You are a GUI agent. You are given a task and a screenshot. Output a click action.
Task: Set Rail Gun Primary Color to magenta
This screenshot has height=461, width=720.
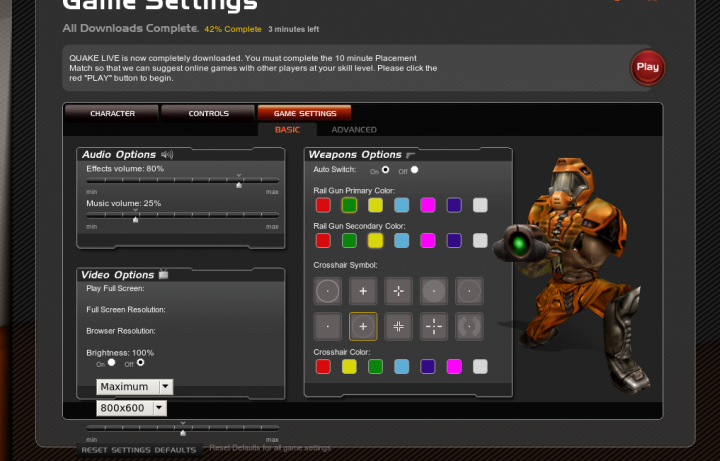tap(428, 205)
